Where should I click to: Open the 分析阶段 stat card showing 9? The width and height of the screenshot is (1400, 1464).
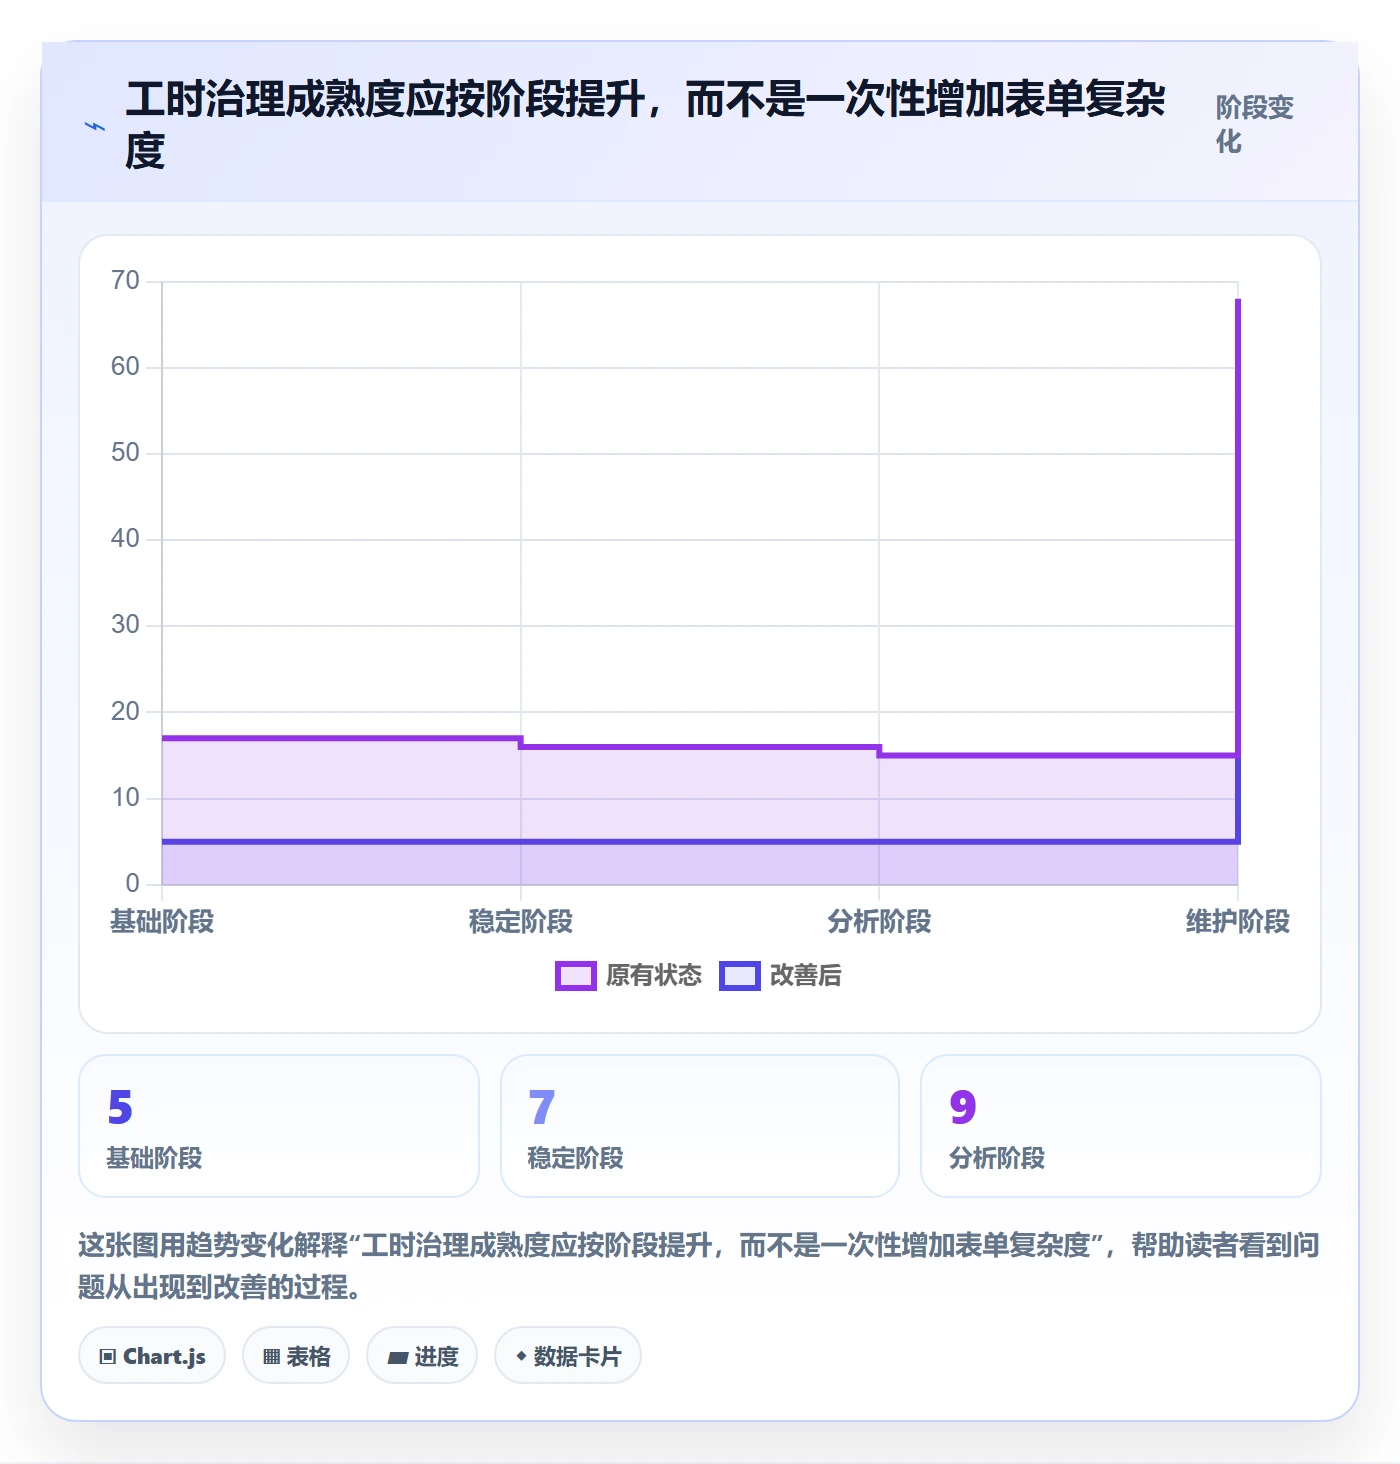click(1121, 1126)
